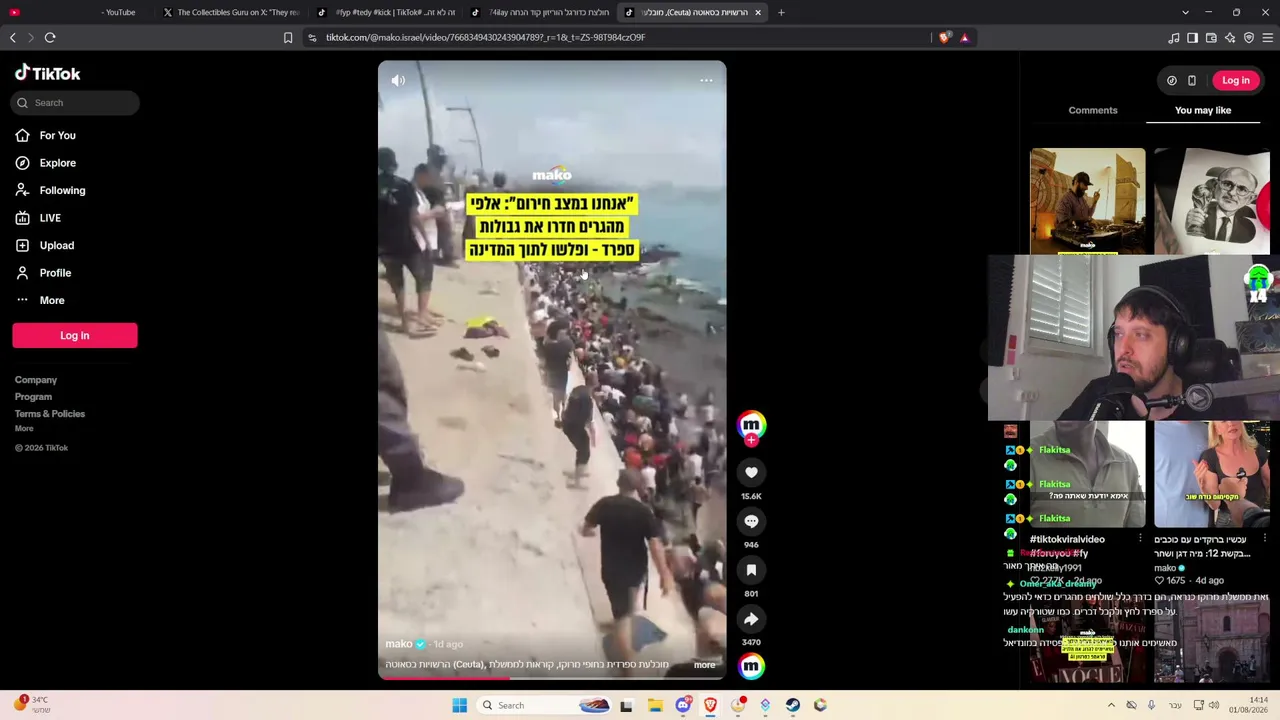
Task: Like the video with the heart icon
Action: click(x=751, y=472)
